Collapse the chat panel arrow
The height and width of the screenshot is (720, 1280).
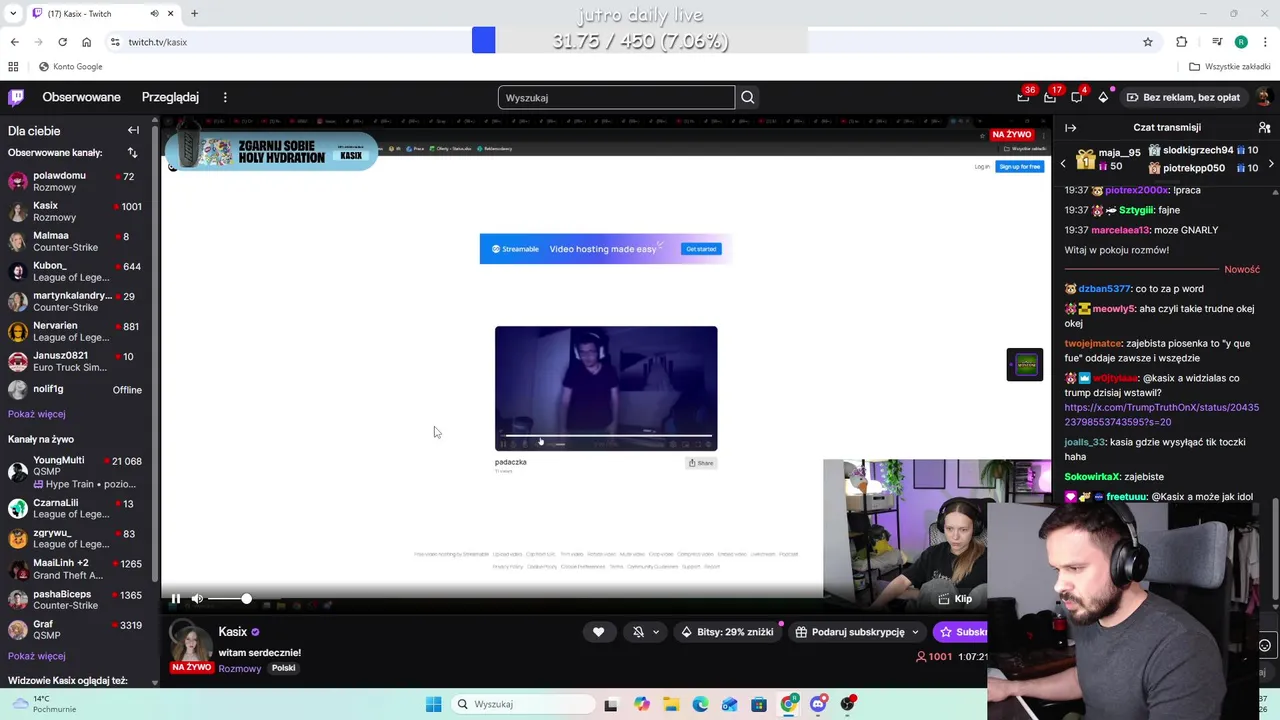tap(1070, 128)
